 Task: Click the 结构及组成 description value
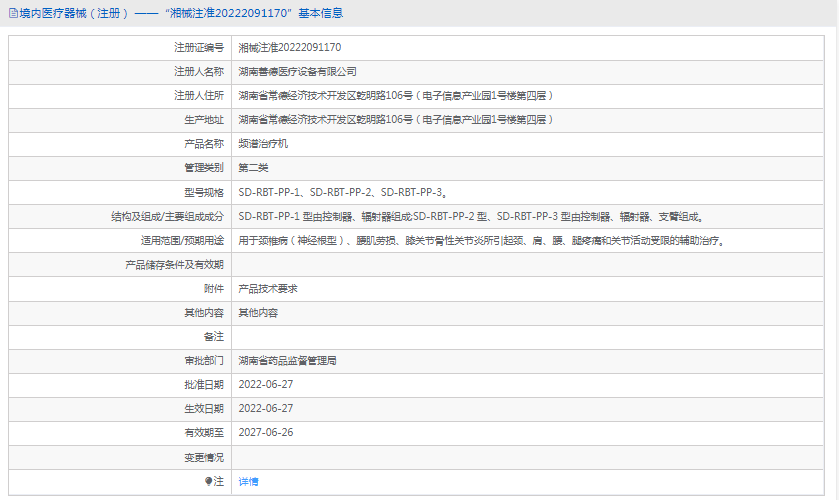click(x=472, y=217)
